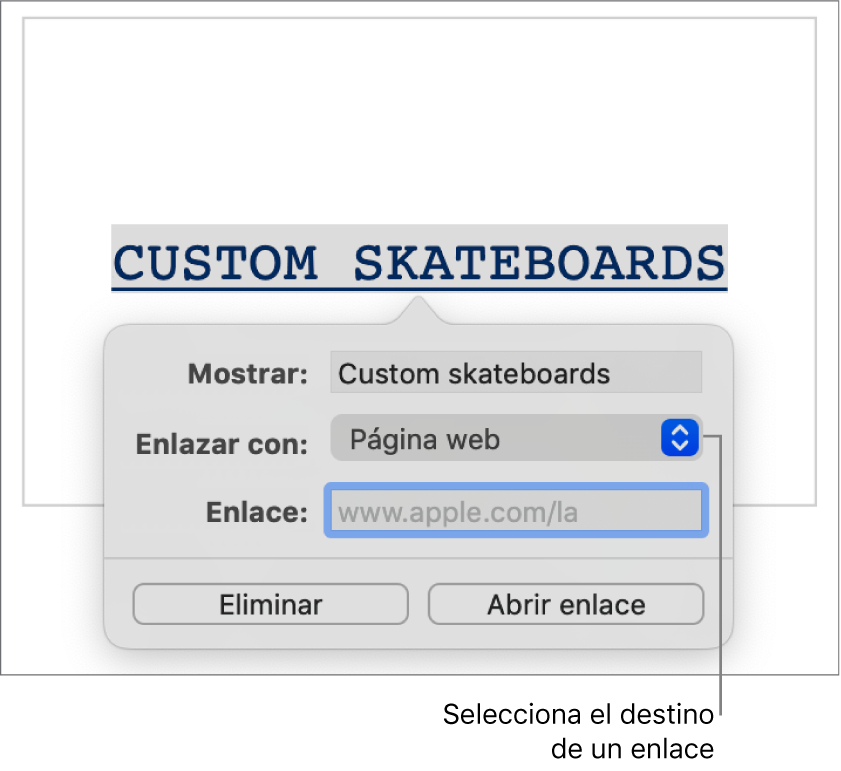
Task: Click the divider line above Eliminar
Action: [418, 558]
